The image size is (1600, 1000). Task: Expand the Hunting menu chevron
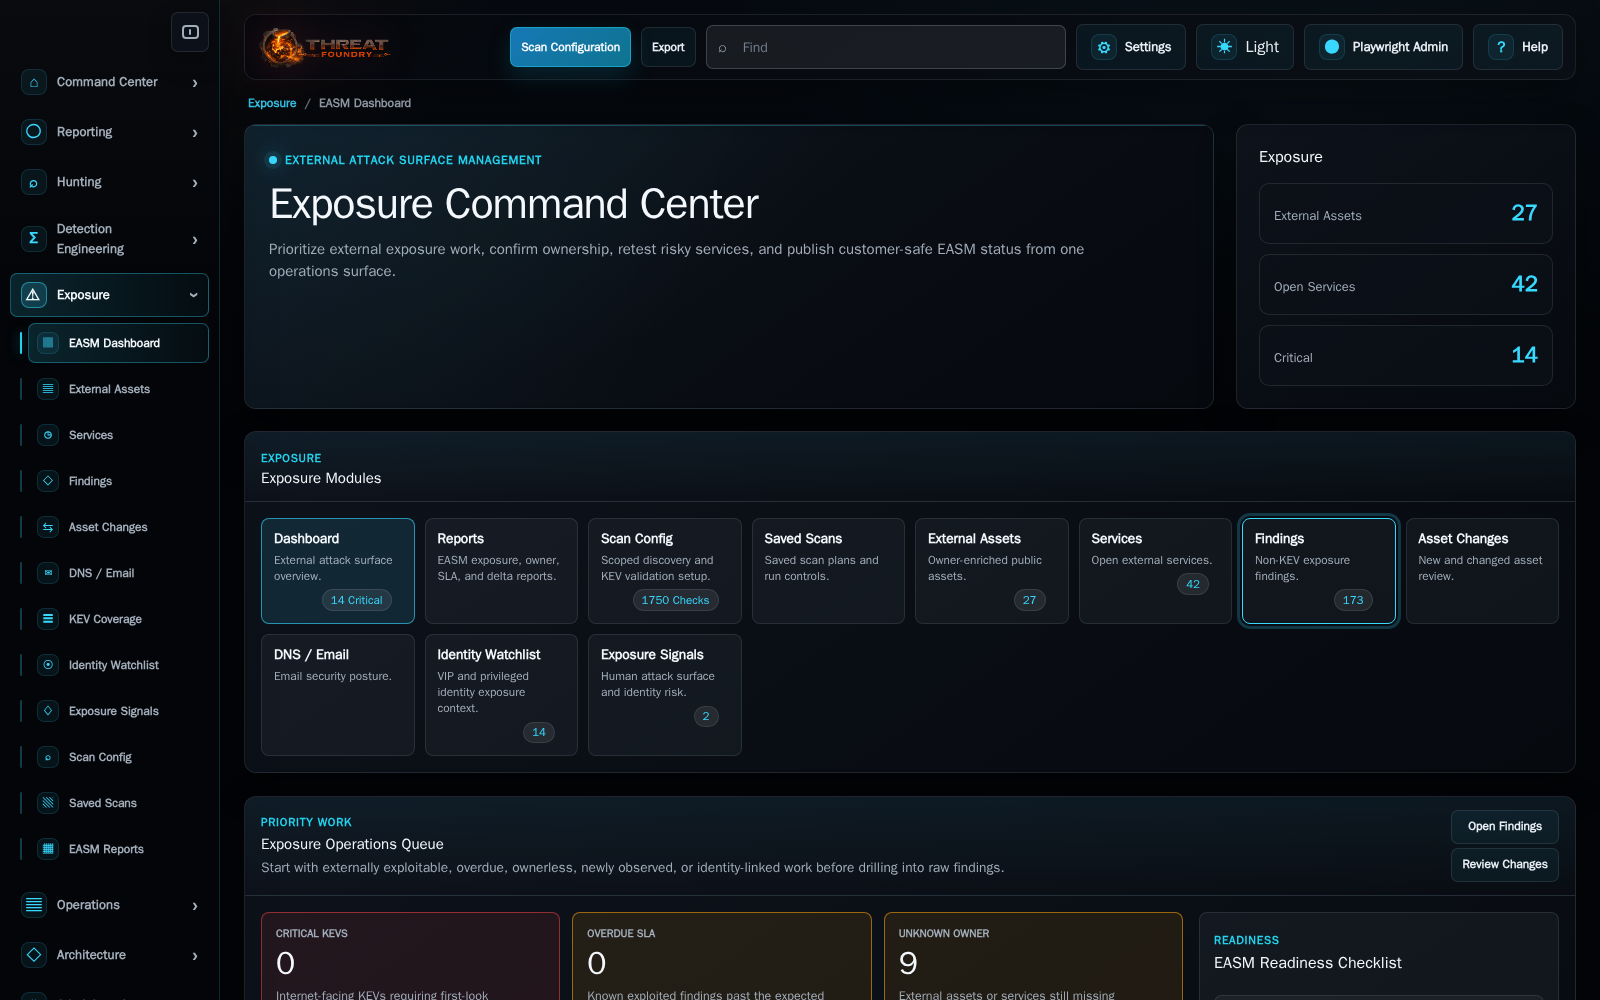click(x=195, y=183)
